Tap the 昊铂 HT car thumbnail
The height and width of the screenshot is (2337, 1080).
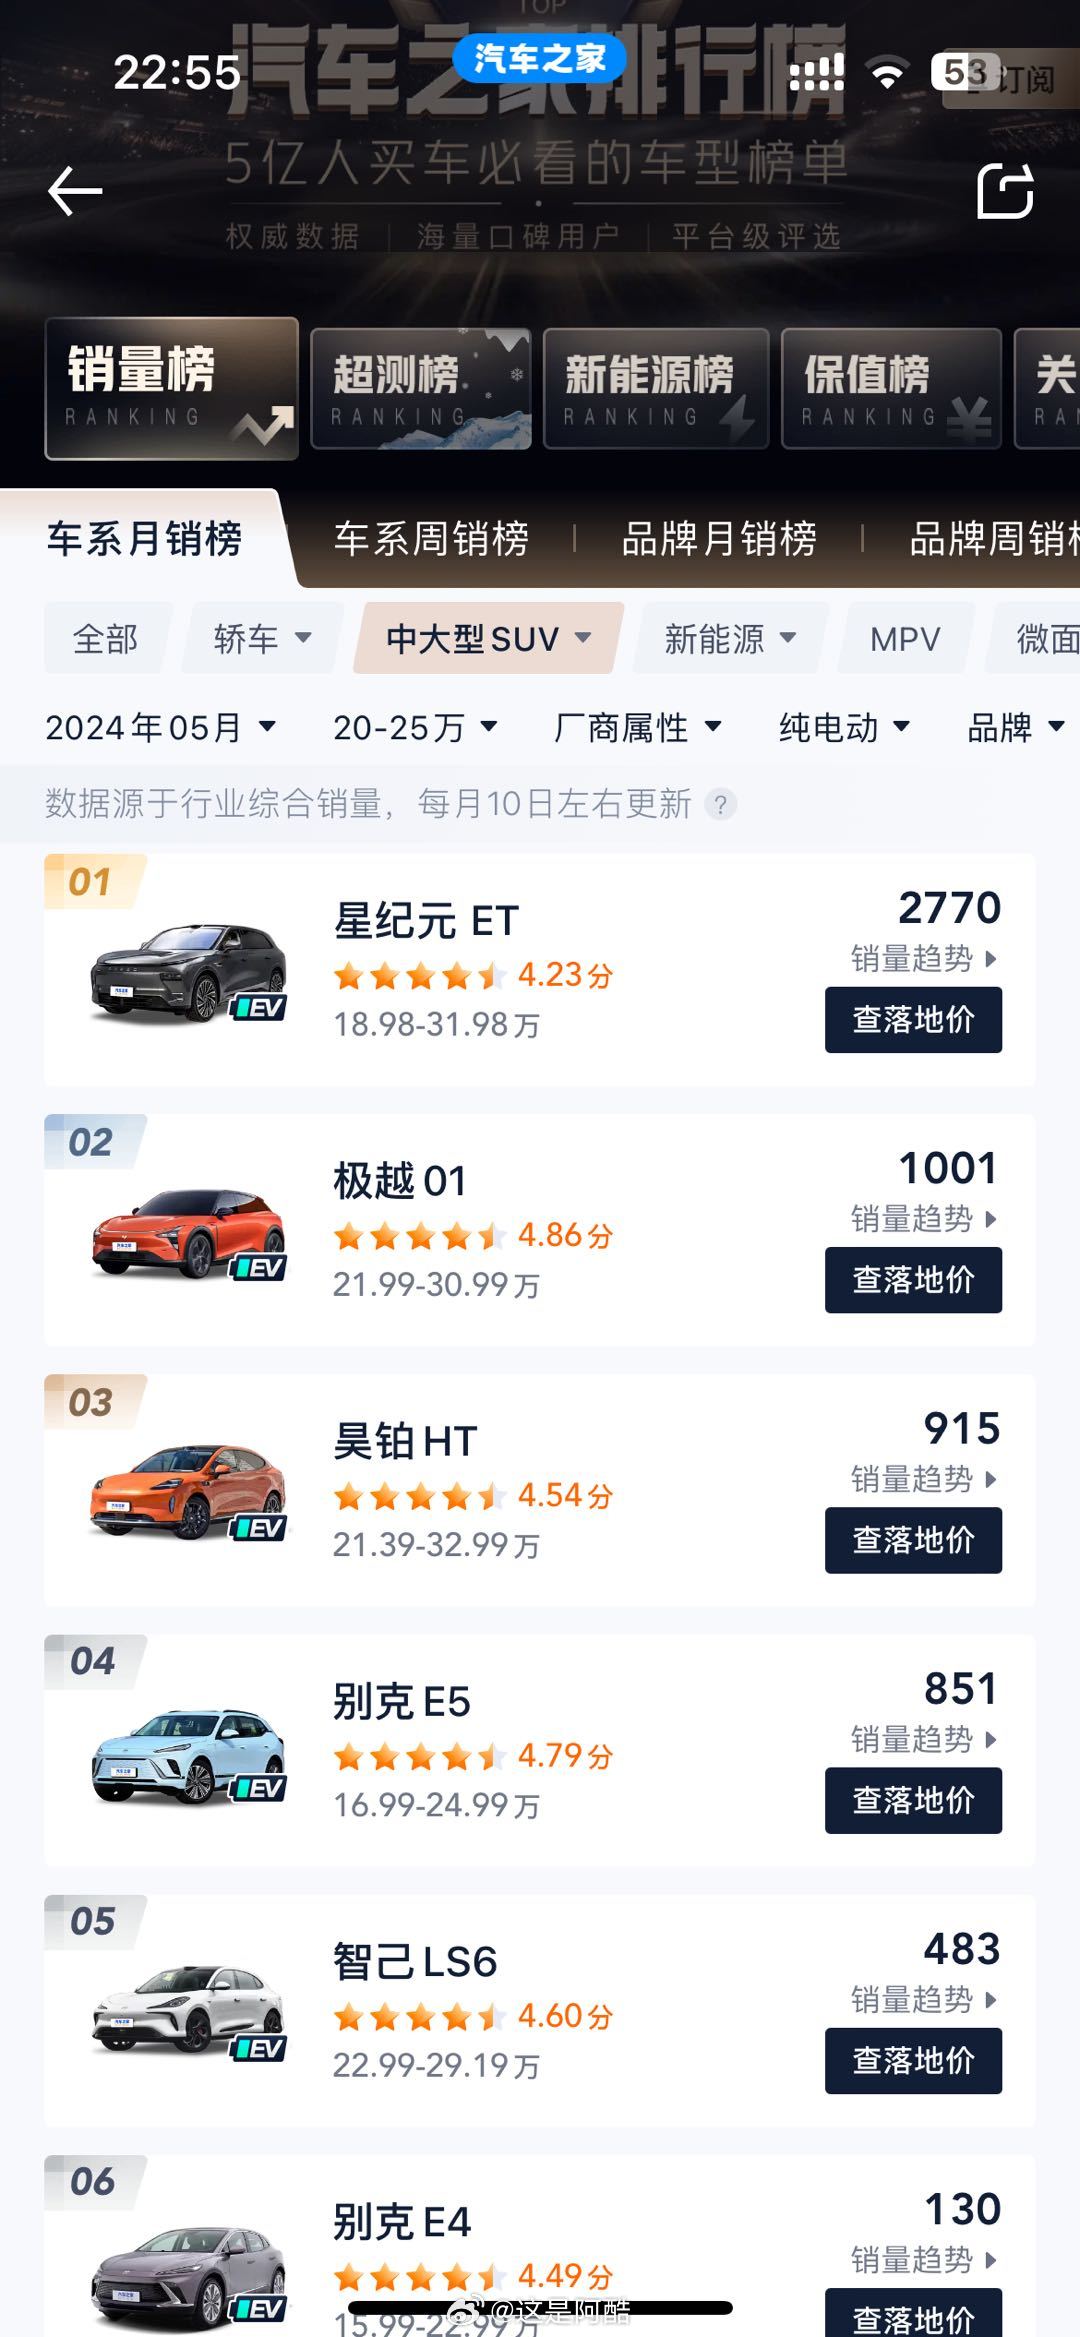coord(189,1492)
